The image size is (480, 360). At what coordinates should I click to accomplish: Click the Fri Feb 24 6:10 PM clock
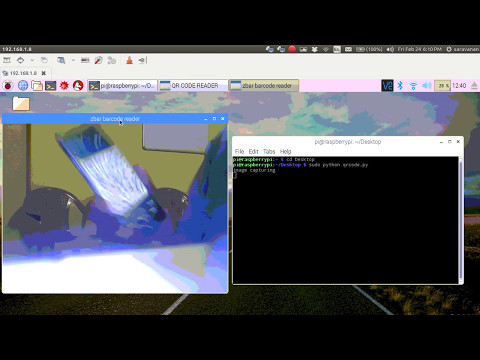pyautogui.click(x=420, y=49)
